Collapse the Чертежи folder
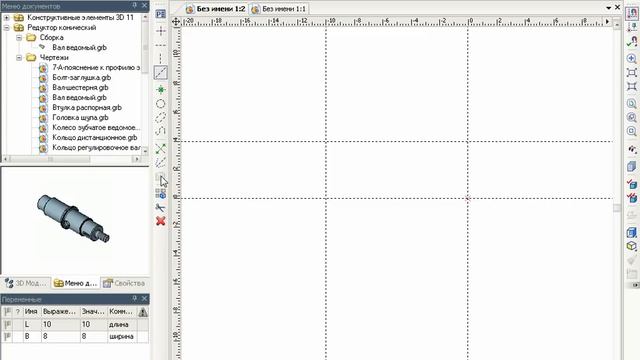The image size is (640, 360). pos(19,58)
